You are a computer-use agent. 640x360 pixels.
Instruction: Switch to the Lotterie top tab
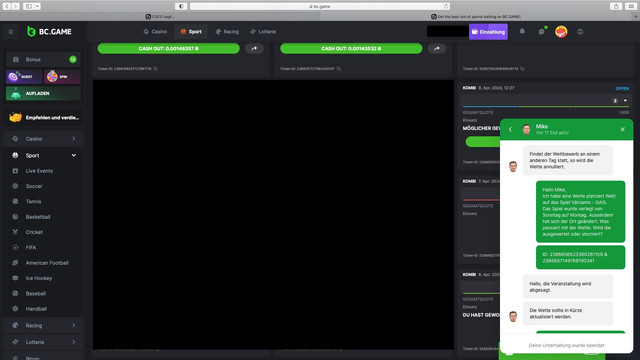263,31
